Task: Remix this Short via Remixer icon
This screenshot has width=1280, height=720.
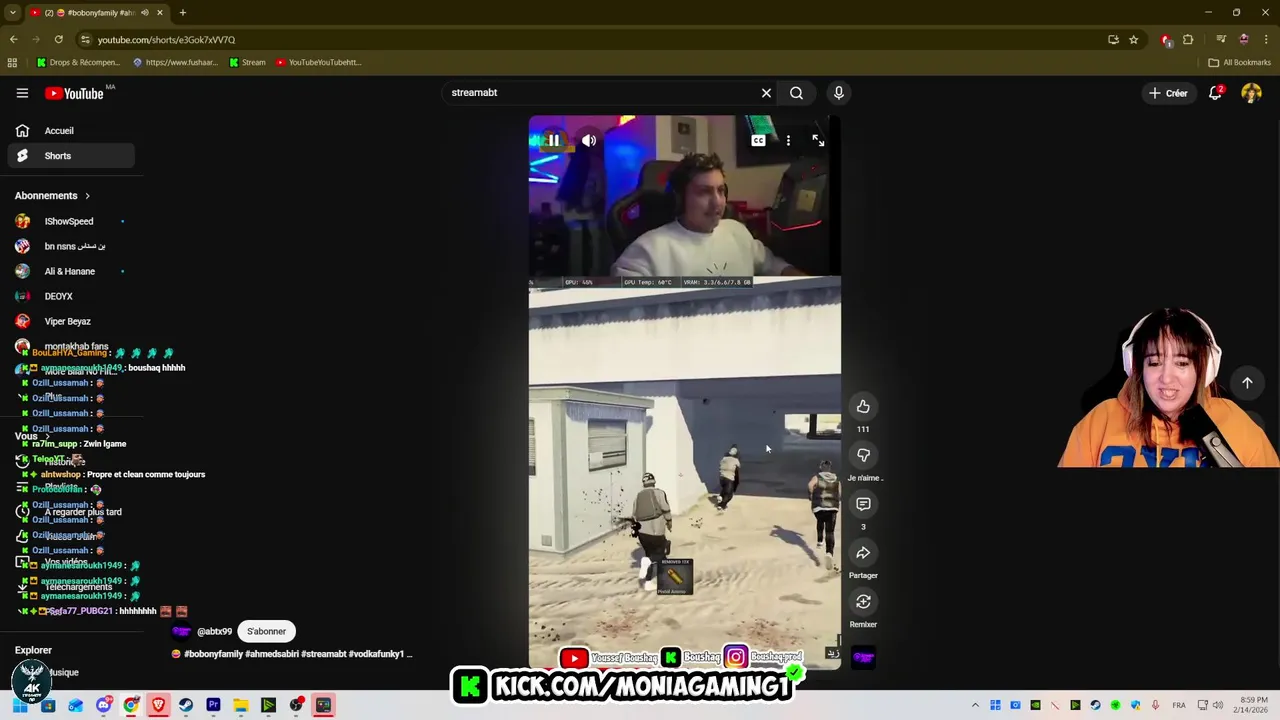Action: (863, 601)
